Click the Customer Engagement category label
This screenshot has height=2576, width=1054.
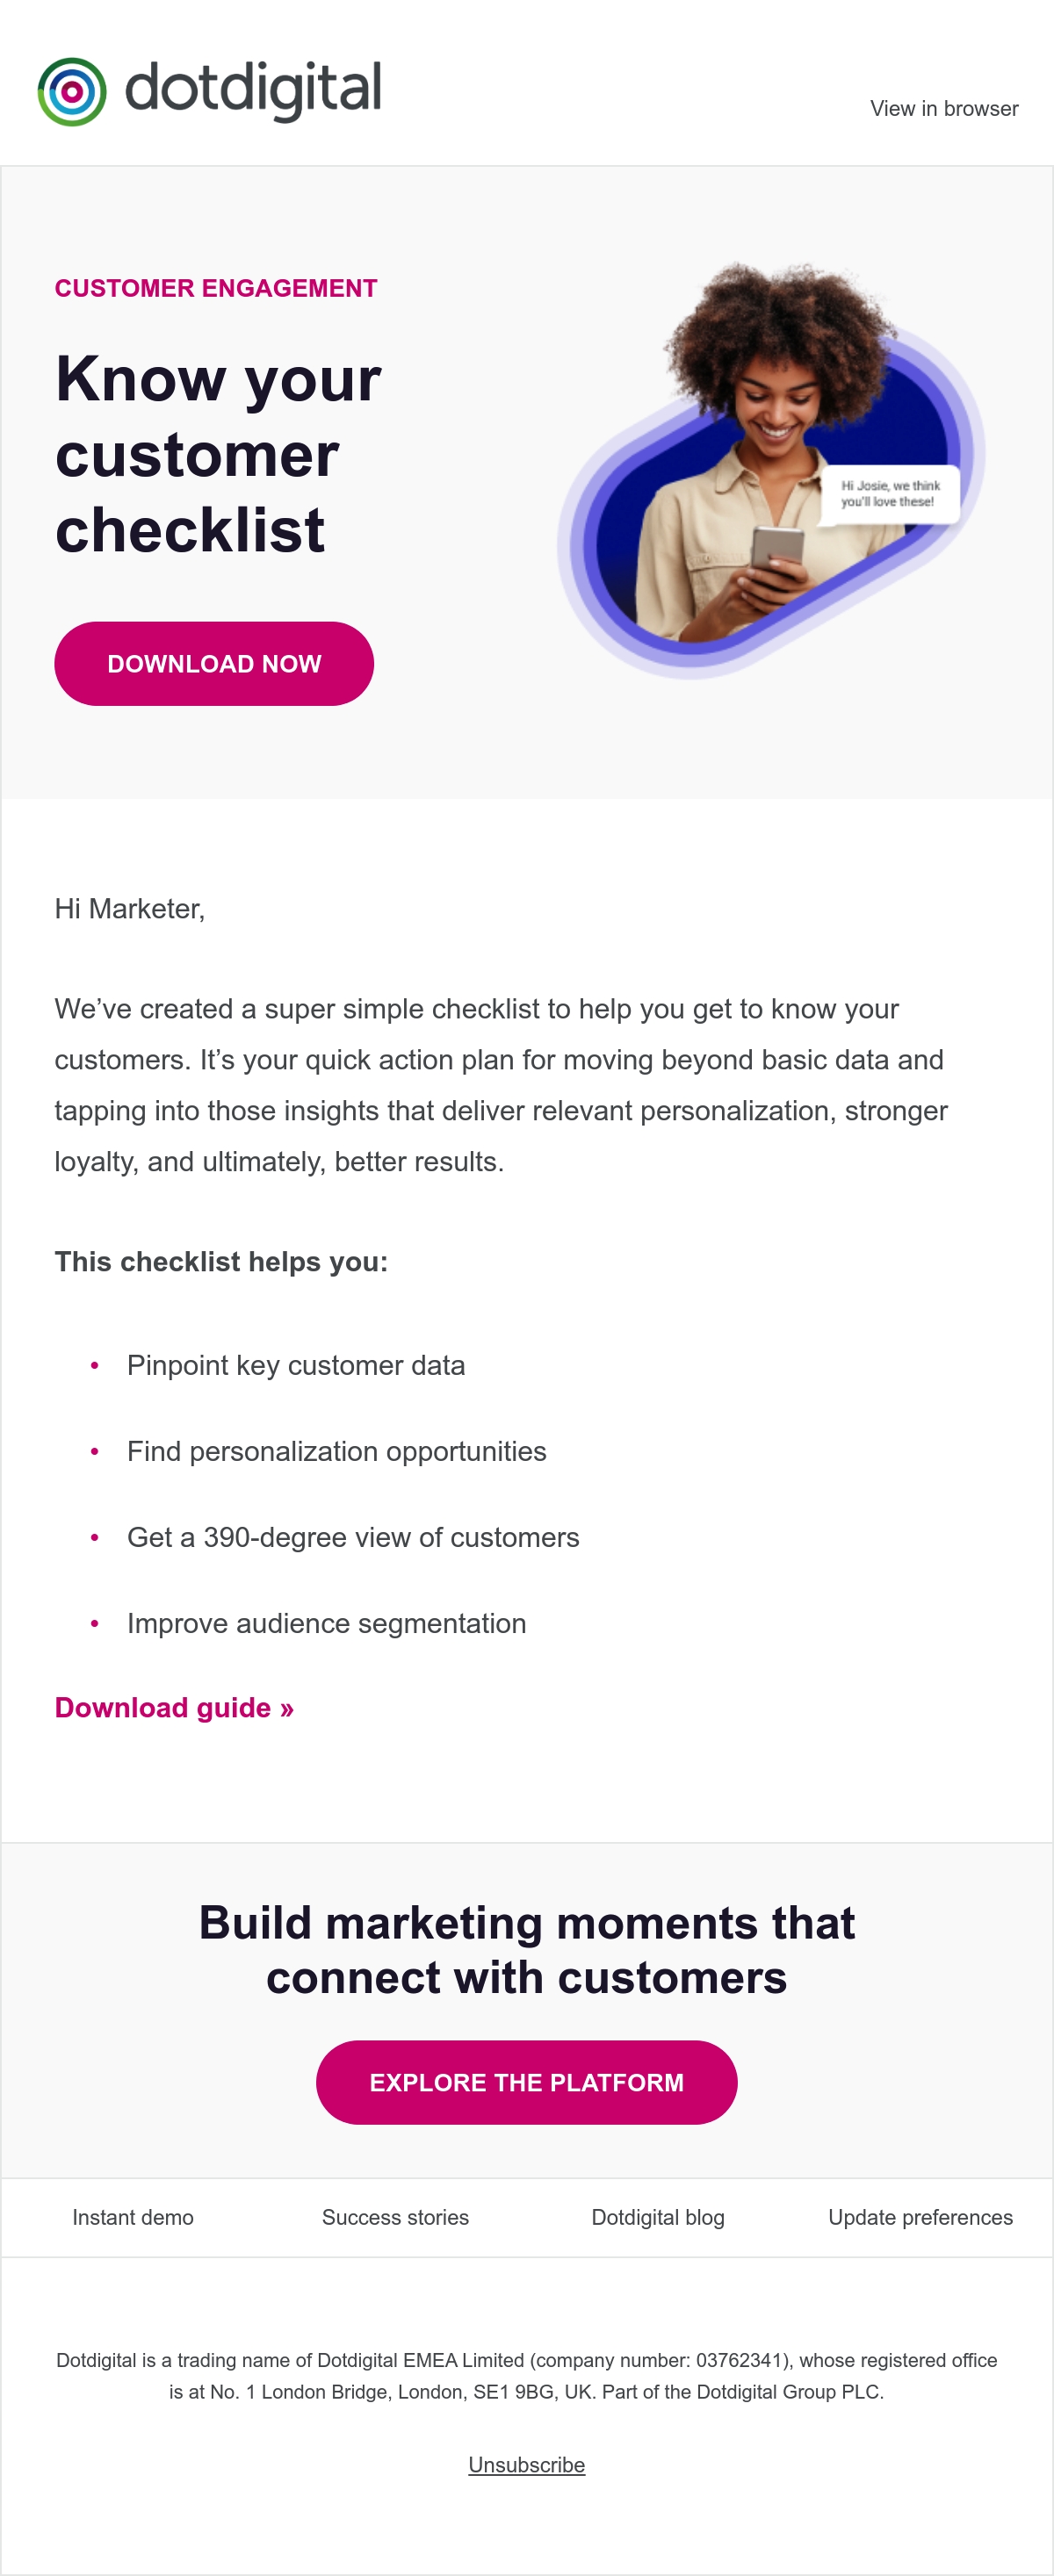click(x=216, y=289)
